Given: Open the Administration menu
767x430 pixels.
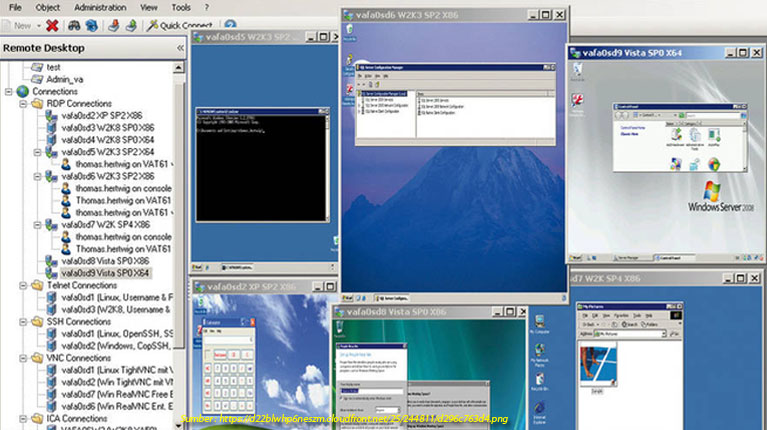Looking at the screenshot, I should [100, 7].
